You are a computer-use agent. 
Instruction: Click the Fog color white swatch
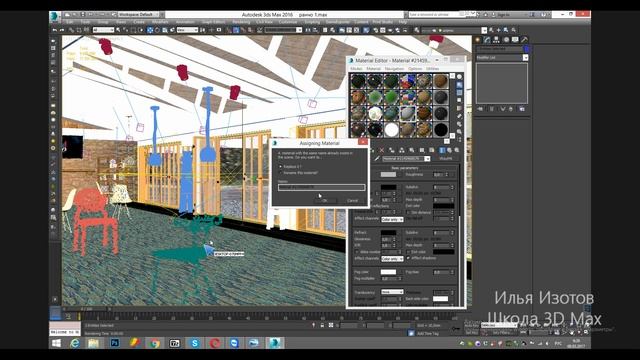388,272
